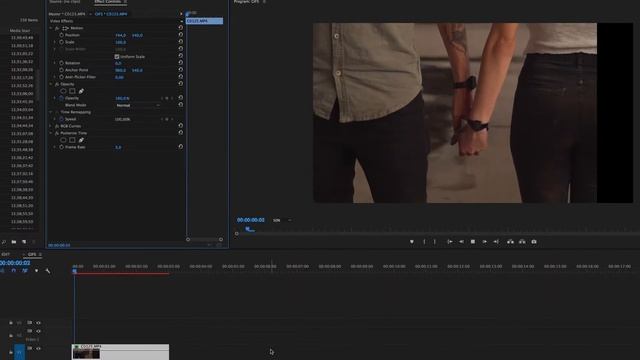Expand the RGB Curves effect

tap(51, 126)
